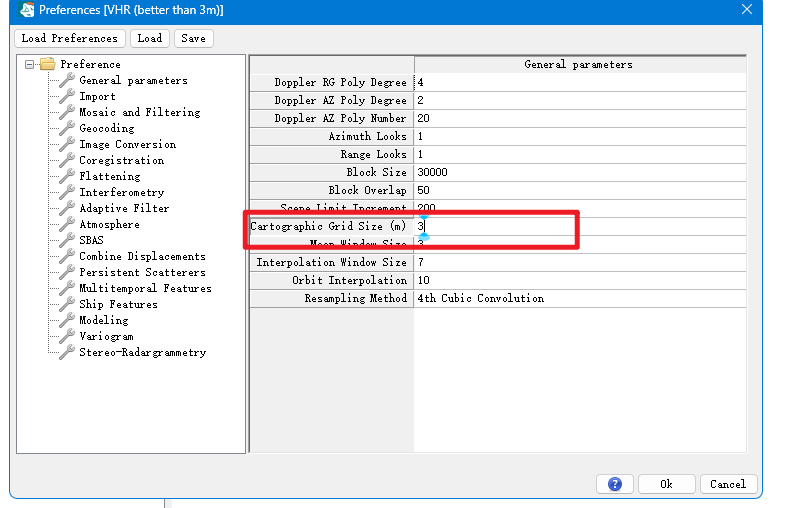Click wrench icon beside Atmosphere
The height and width of the screenshot is (508, 795).
(67, 224)
